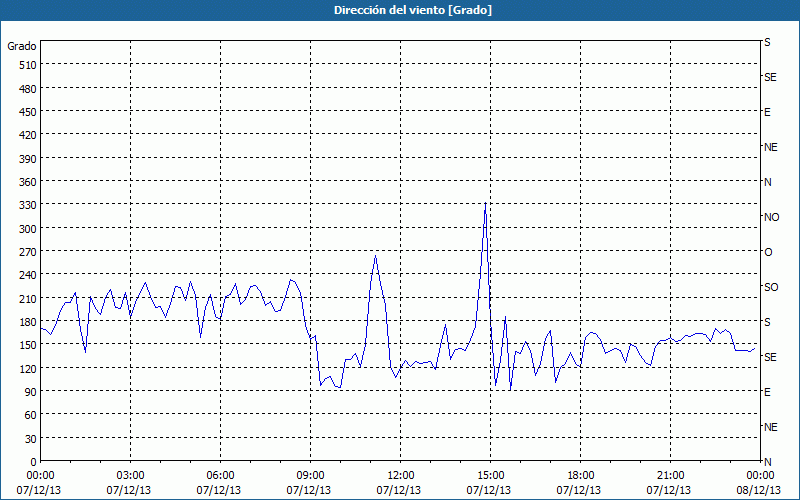The height and width of the screenshot is (500, 800).
Task: Click the 21:00 time label on x-axis
Action: click(x=670, y=476)
